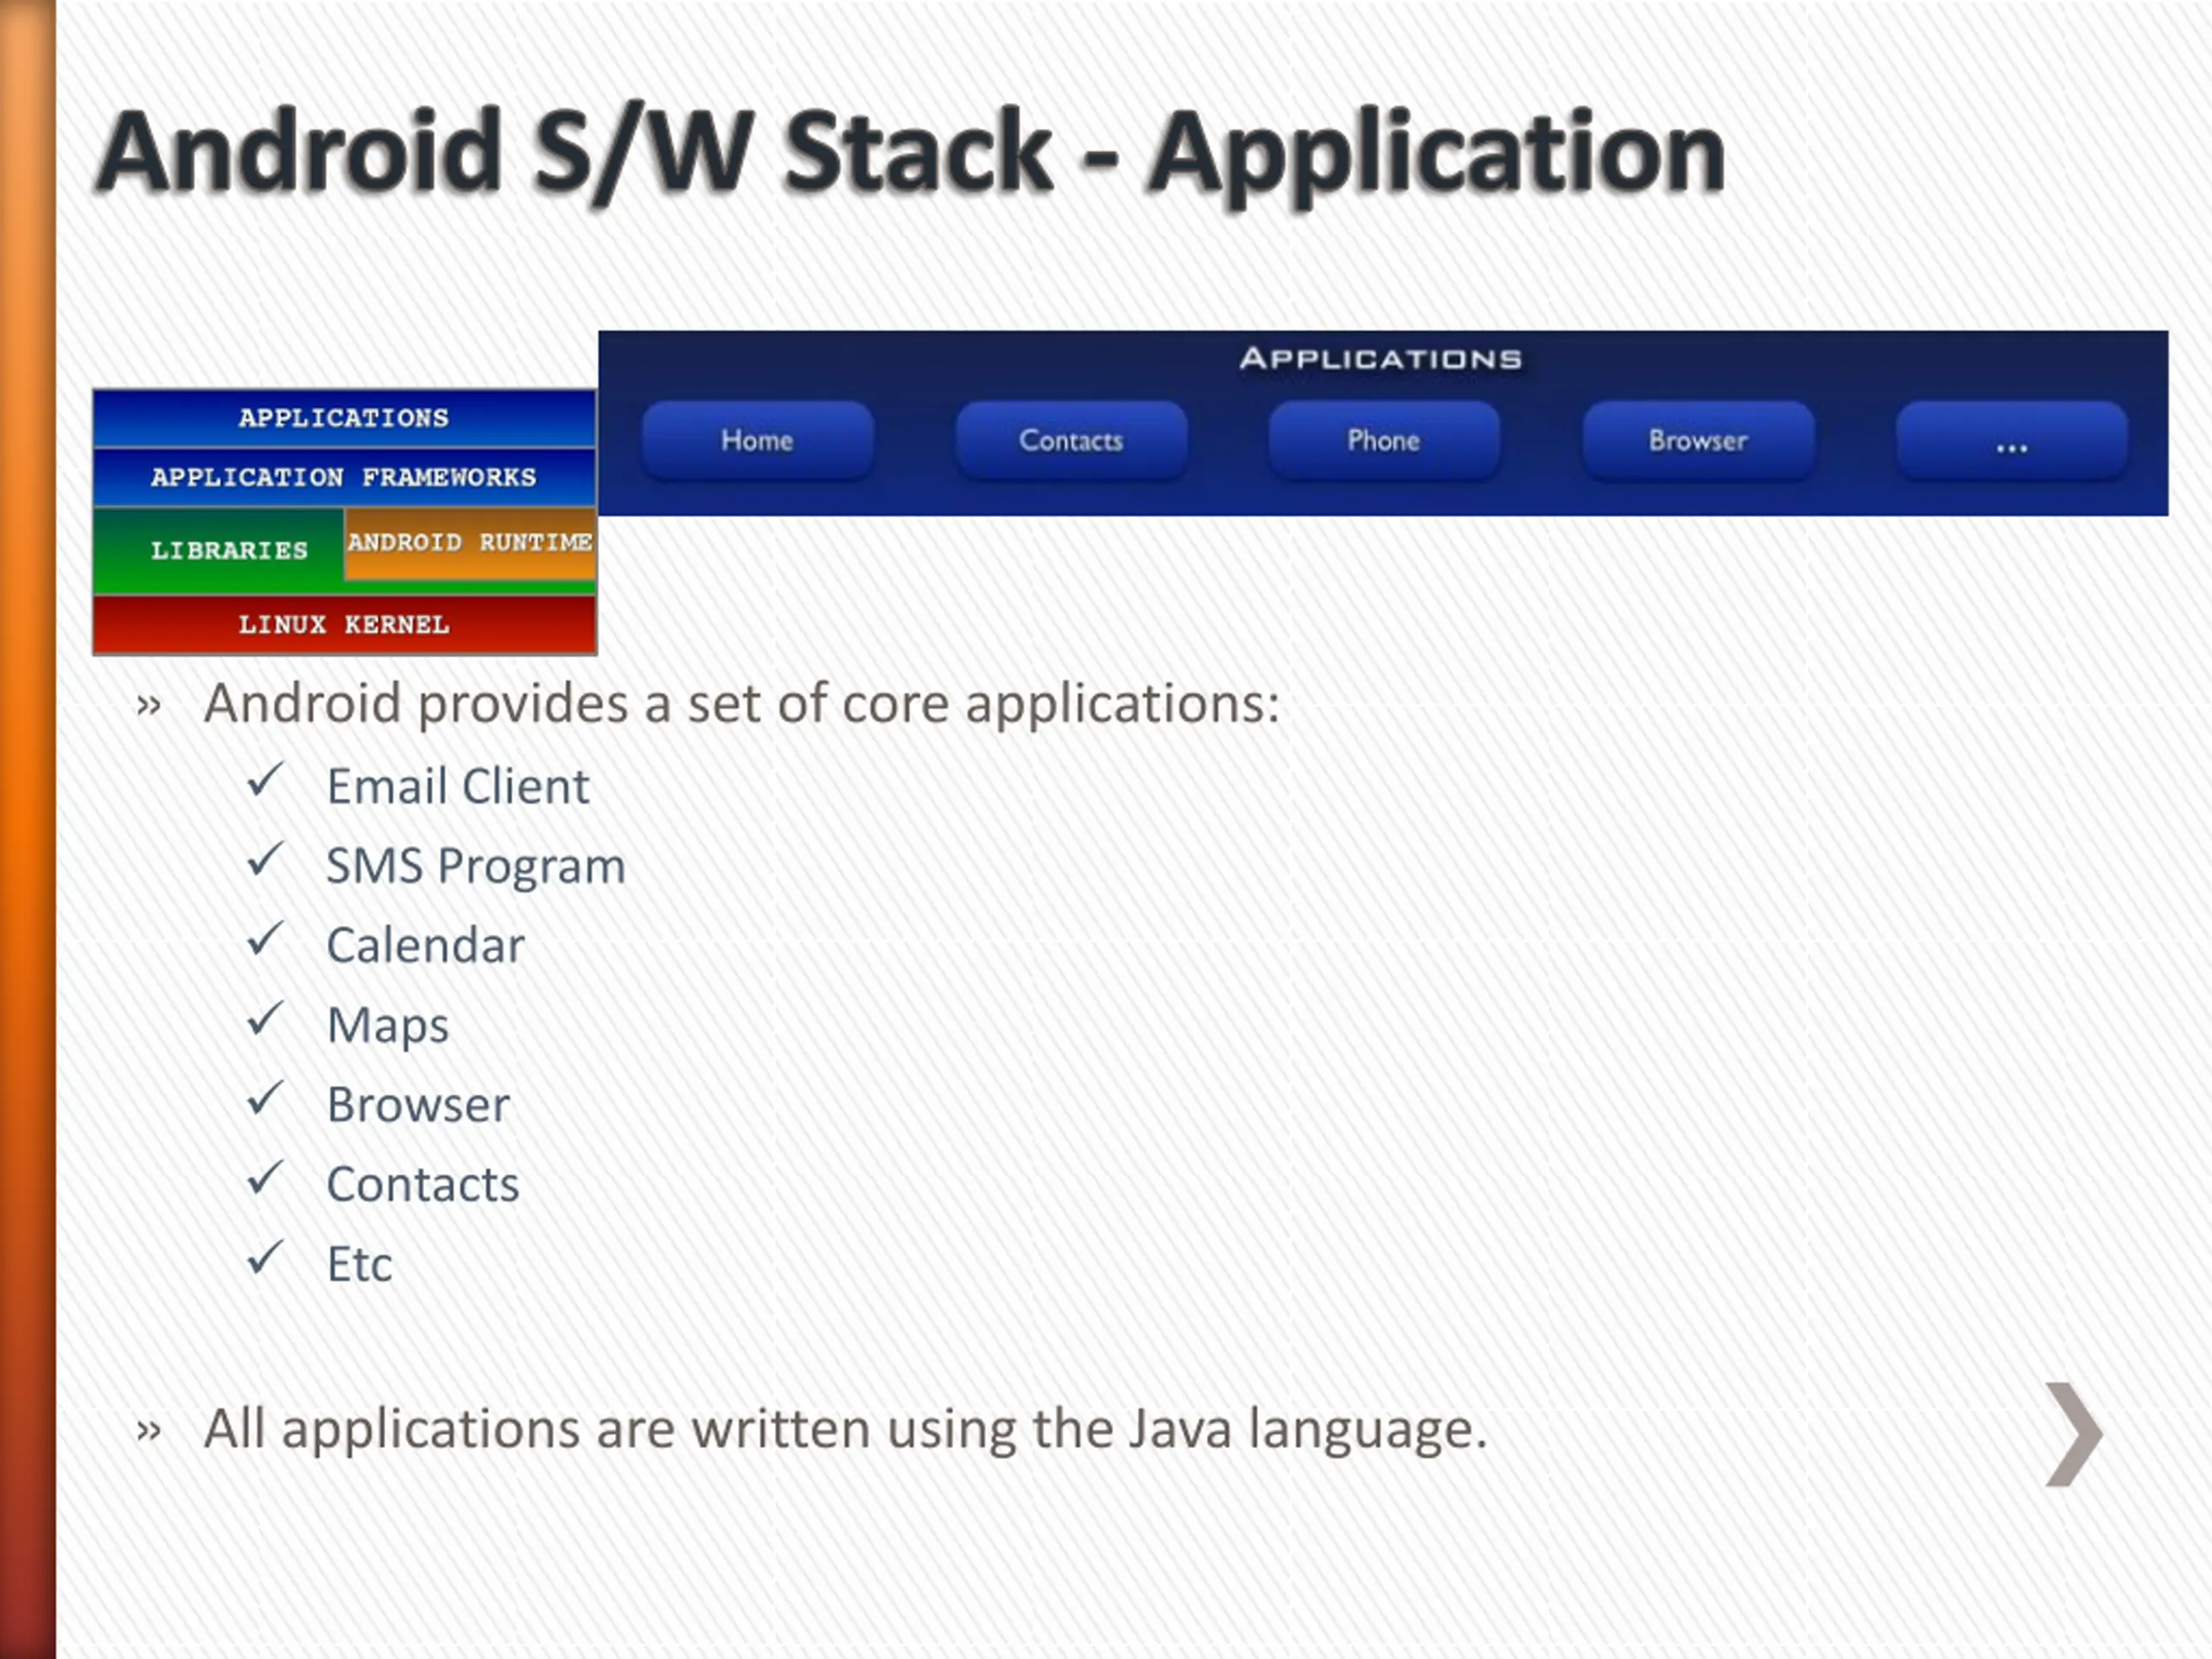Click the ellipsis more-apps button
Image resolution: width=2212 pixels, height=1659 pixels.
[2011, 443]
